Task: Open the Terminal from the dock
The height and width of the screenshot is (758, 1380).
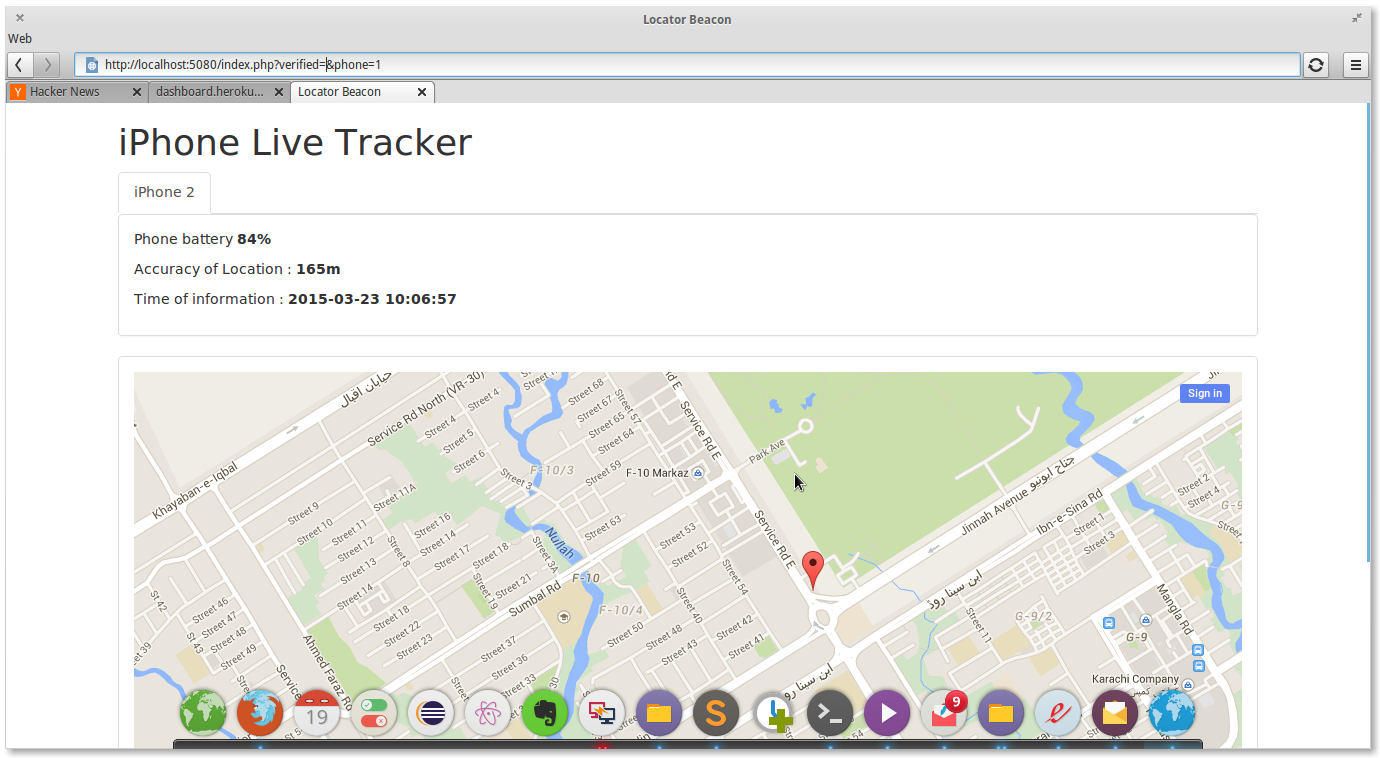Action: 830,713
